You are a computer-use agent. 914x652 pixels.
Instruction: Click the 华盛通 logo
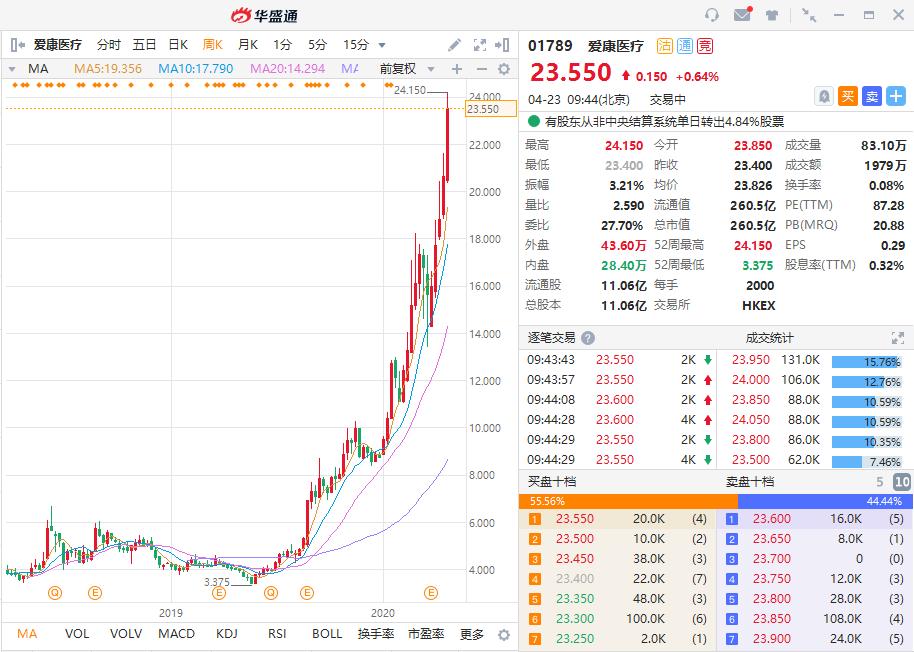tap(264, 15)
